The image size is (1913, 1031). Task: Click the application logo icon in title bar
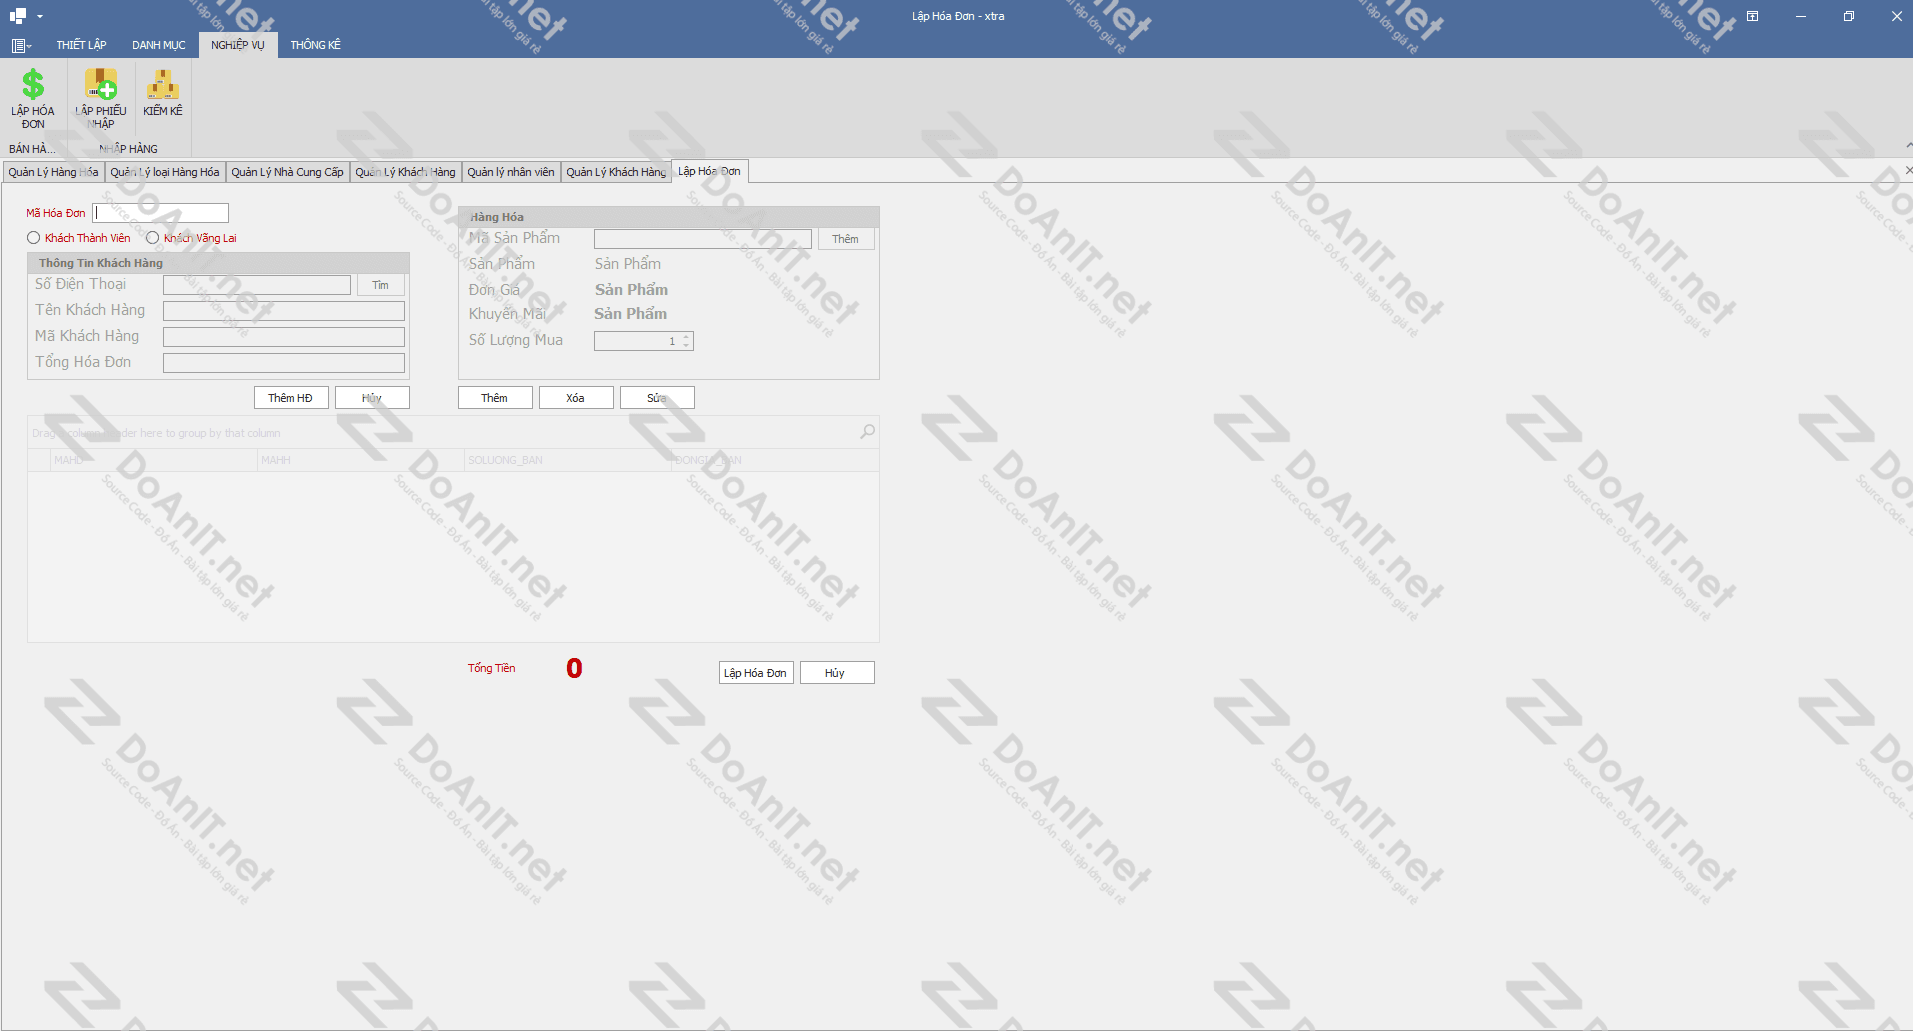tap(18, 16)
